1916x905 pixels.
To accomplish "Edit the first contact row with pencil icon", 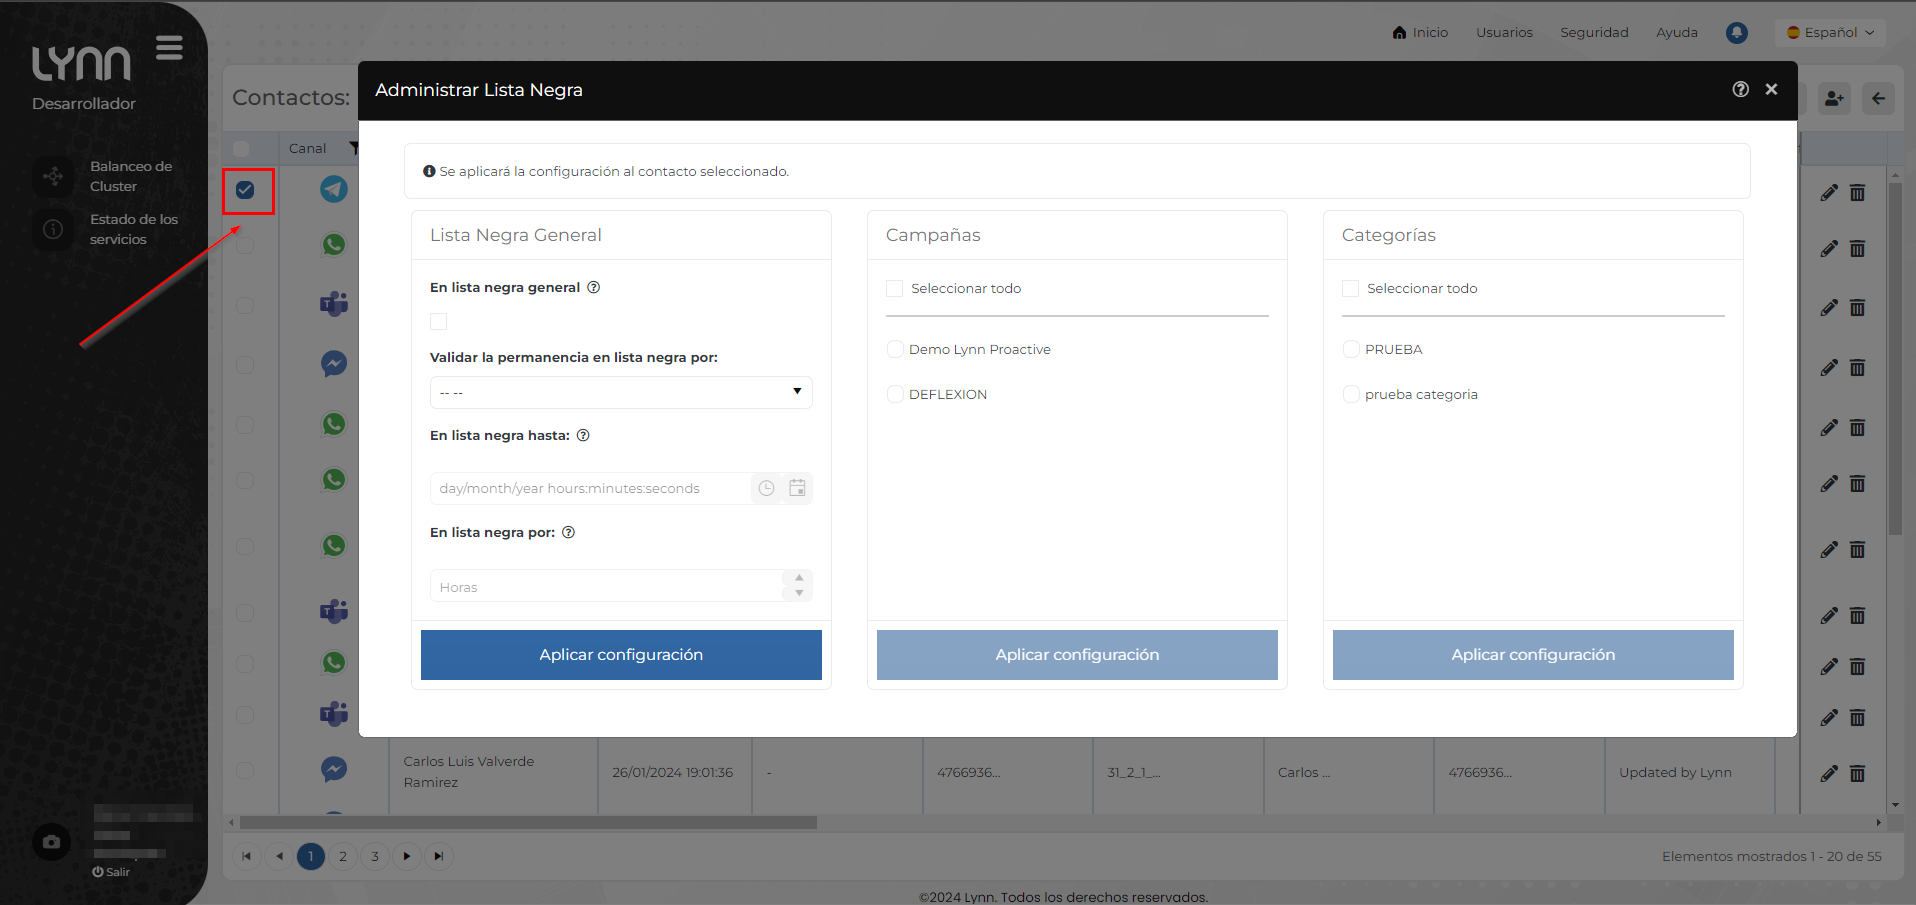I will [1829, 193].
